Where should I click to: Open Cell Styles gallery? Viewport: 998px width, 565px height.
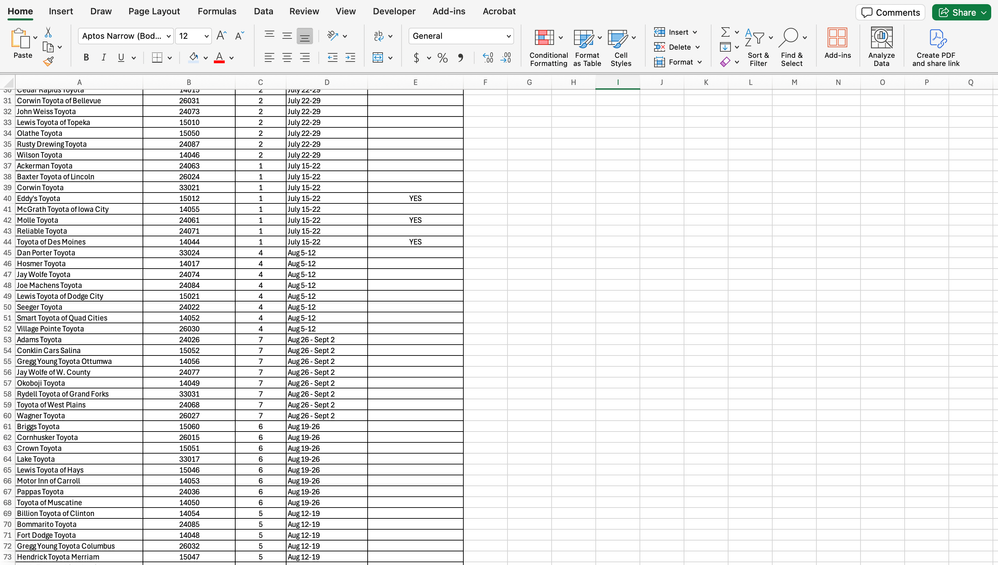point(621,47)
